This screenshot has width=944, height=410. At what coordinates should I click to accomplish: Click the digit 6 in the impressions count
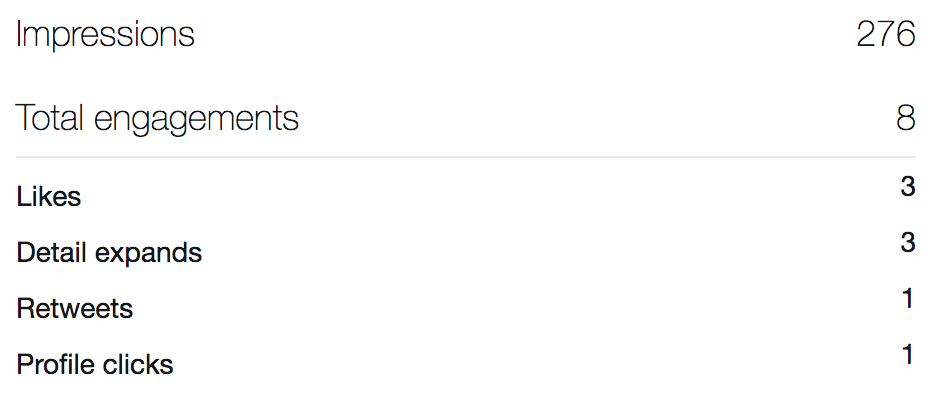click(905, 35)
